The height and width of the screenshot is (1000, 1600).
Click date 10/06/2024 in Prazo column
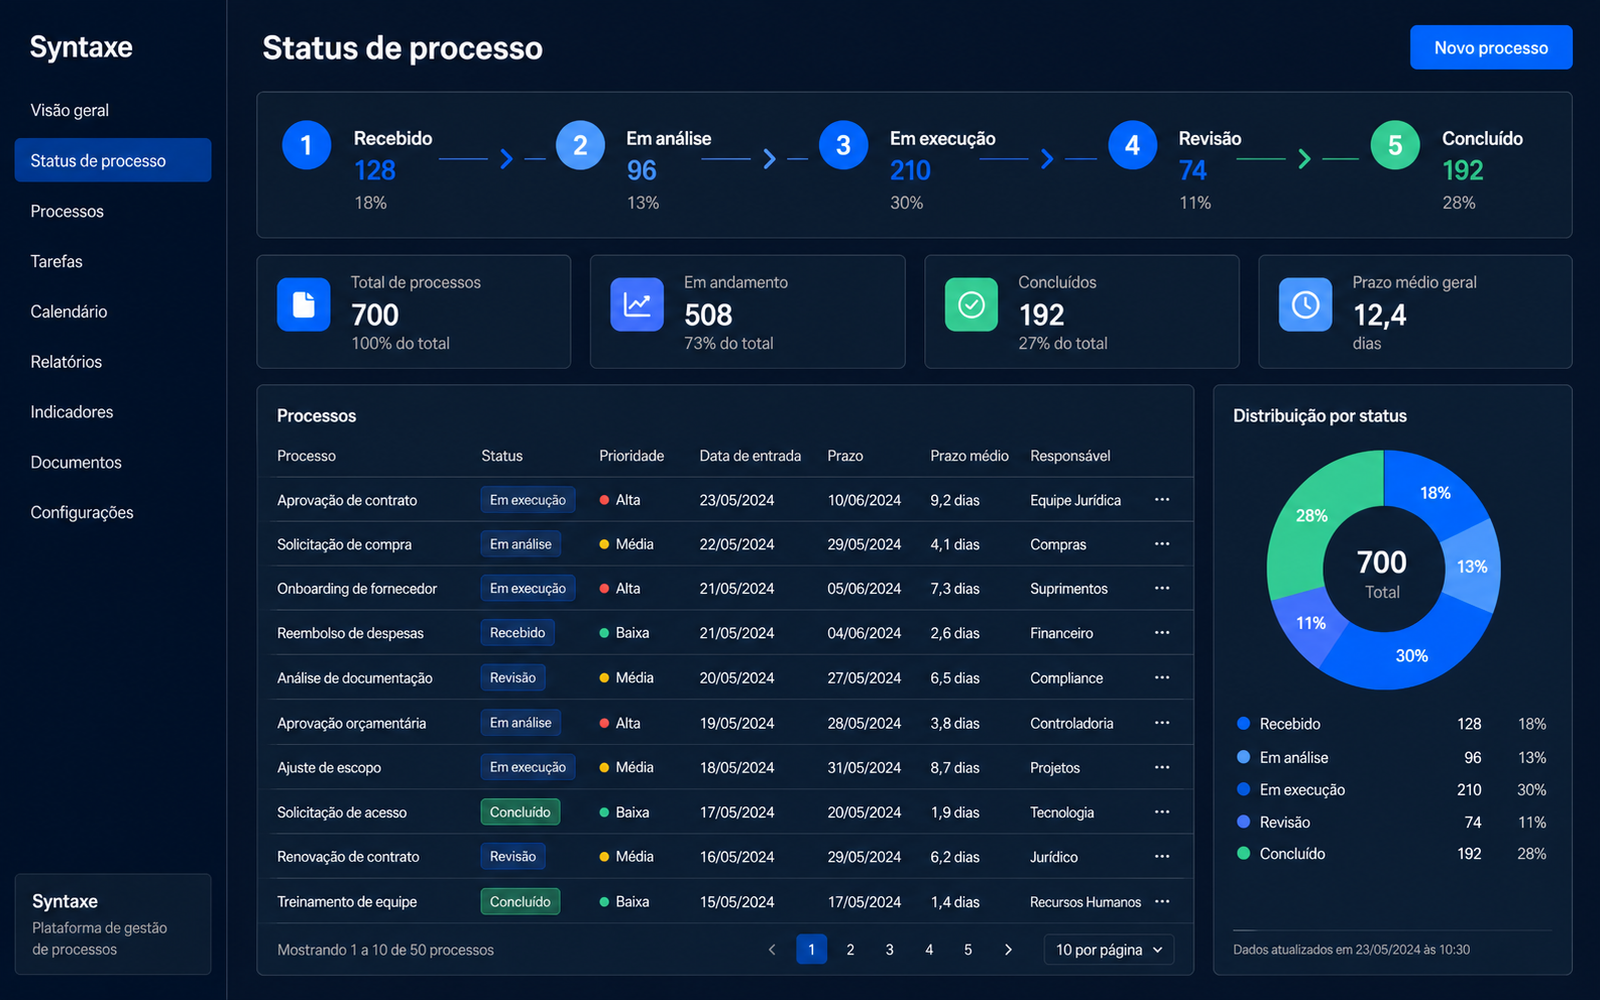click(864, 500)
